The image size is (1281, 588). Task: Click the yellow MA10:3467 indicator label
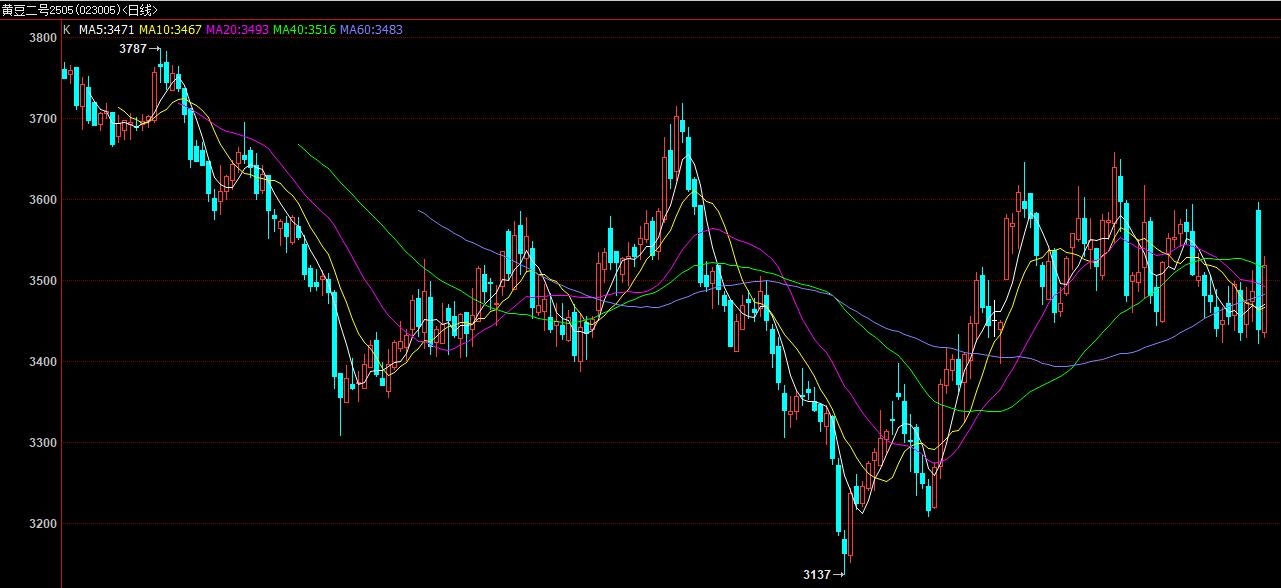click(x=170, y=30)
